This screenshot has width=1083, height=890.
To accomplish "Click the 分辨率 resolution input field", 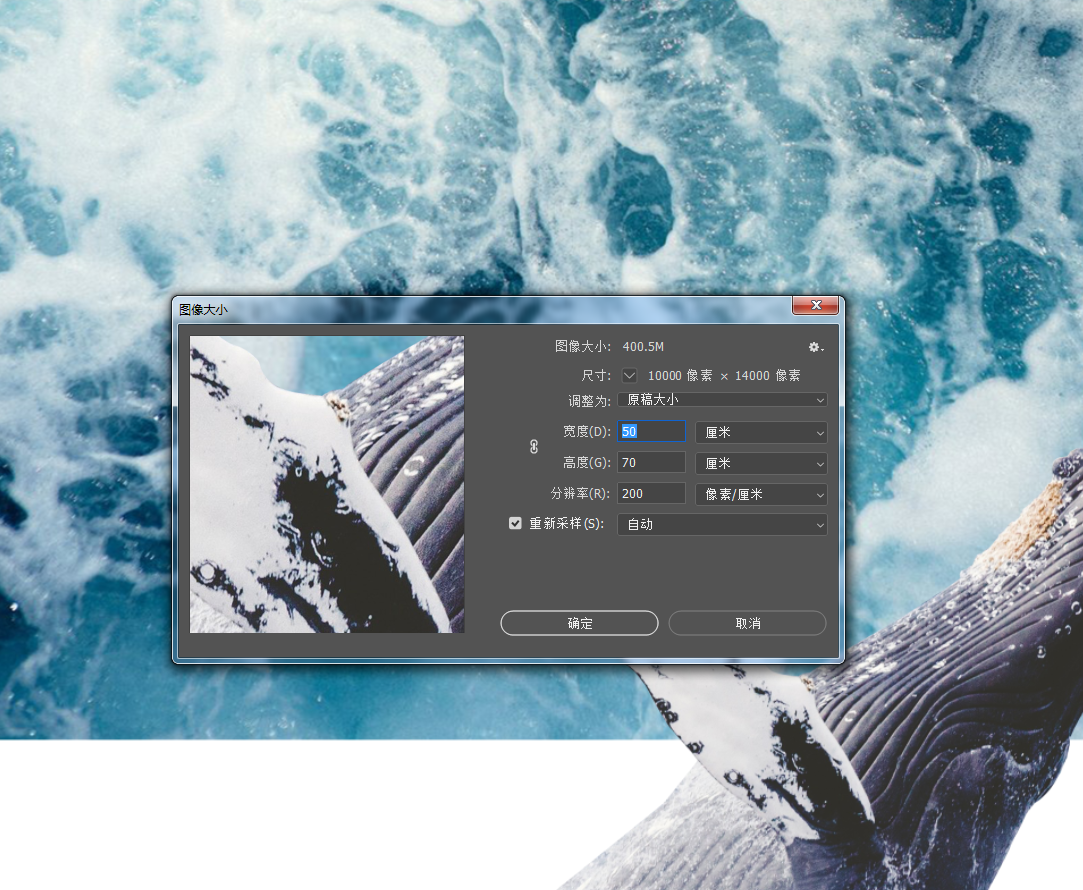I will tap(651, 494).
